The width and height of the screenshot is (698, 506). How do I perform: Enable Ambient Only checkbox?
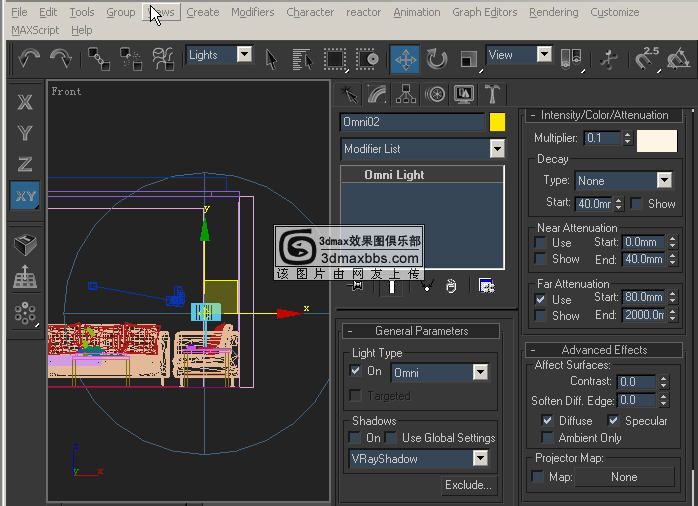(547, 437)
